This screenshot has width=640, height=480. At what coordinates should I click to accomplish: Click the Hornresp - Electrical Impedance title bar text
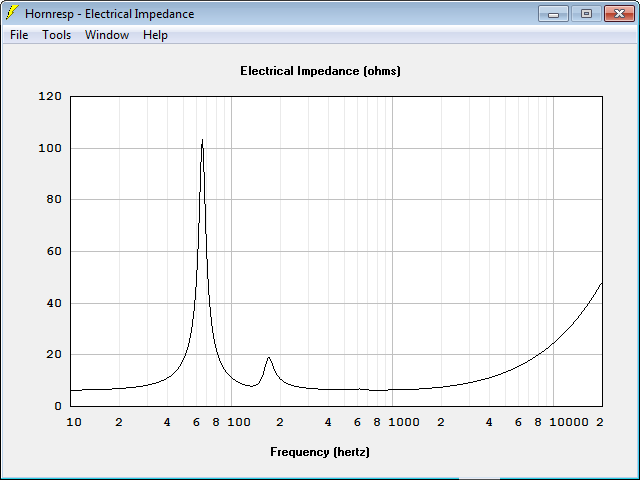[109, 14]
